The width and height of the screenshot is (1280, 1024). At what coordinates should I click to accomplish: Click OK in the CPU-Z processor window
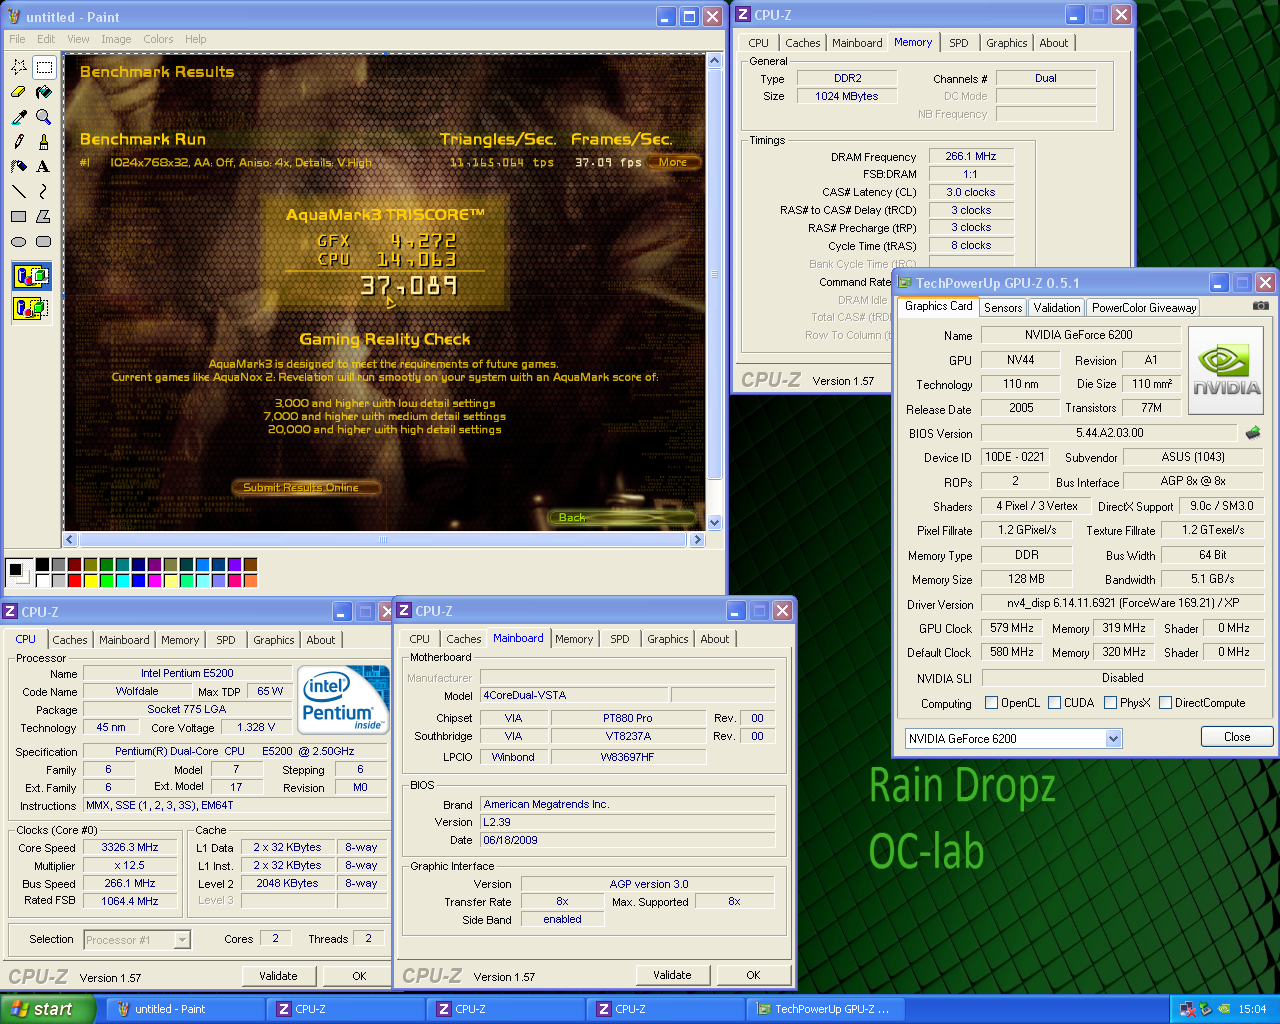pos(359,976)
